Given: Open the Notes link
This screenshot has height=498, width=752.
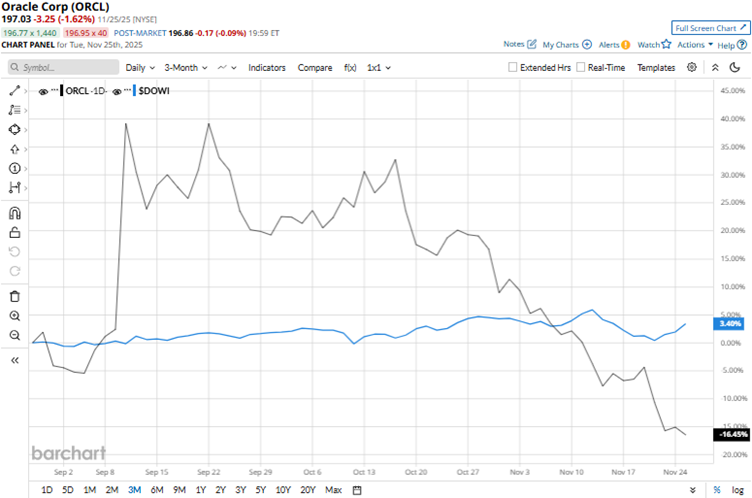Looking at the screenshot, I should (x=514, y=44).
